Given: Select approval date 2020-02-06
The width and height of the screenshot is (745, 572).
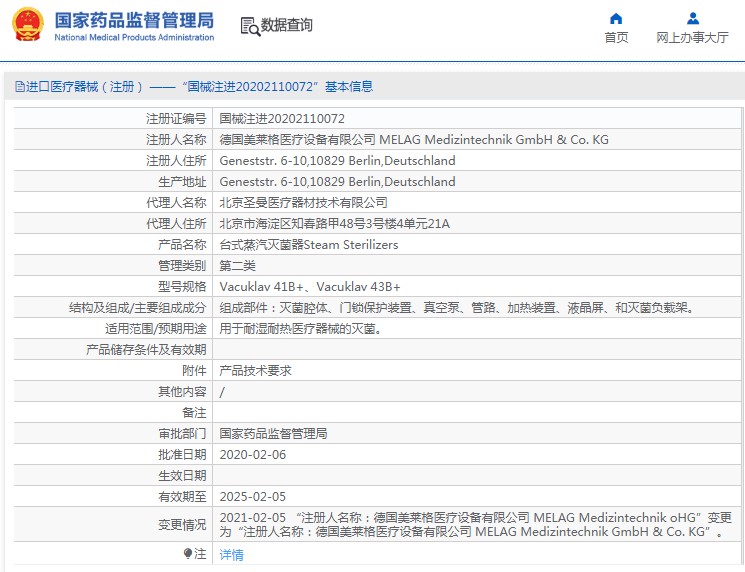Looking at the screenshot, I should (x=253, y=455).
